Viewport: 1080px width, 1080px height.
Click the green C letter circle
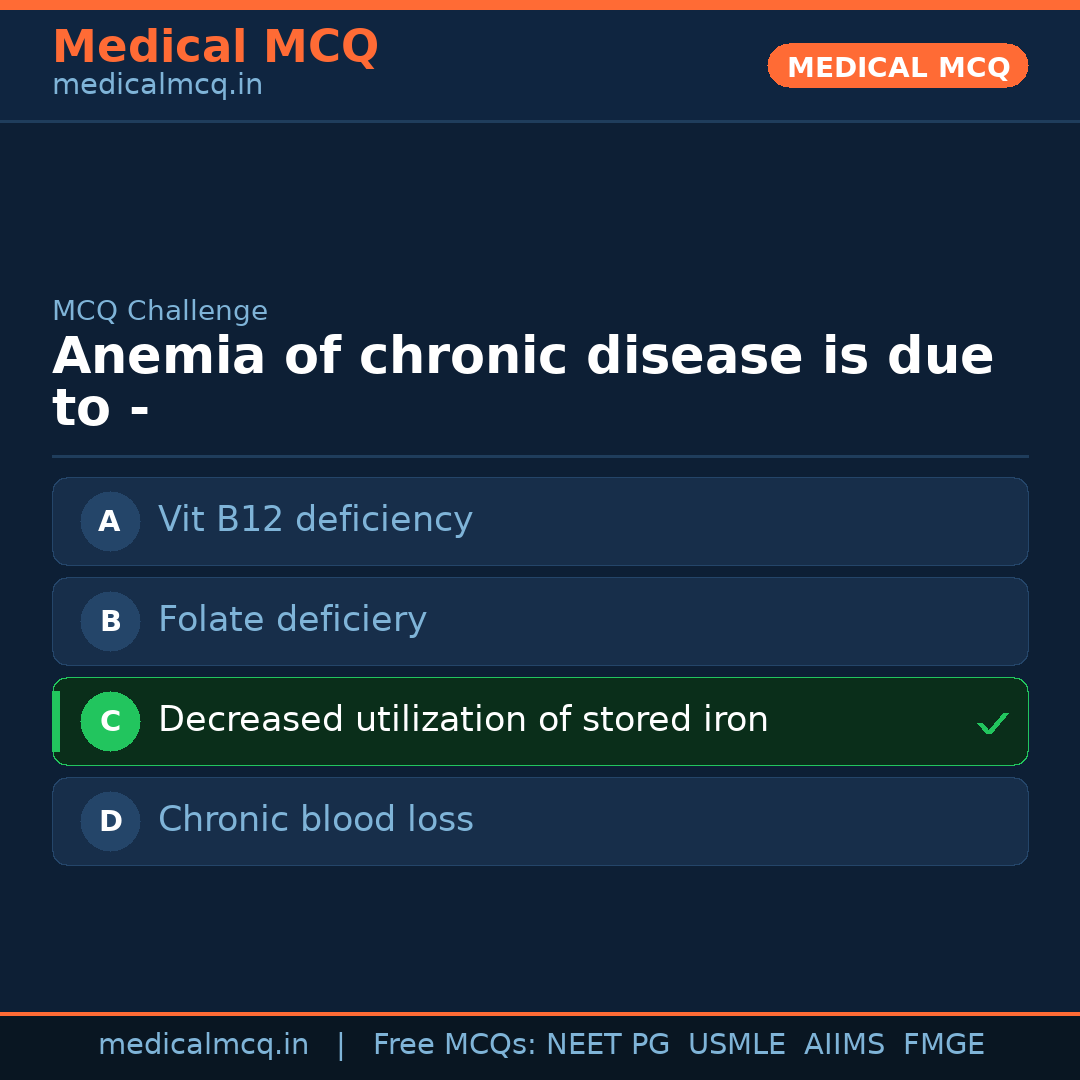pos(110,721)
